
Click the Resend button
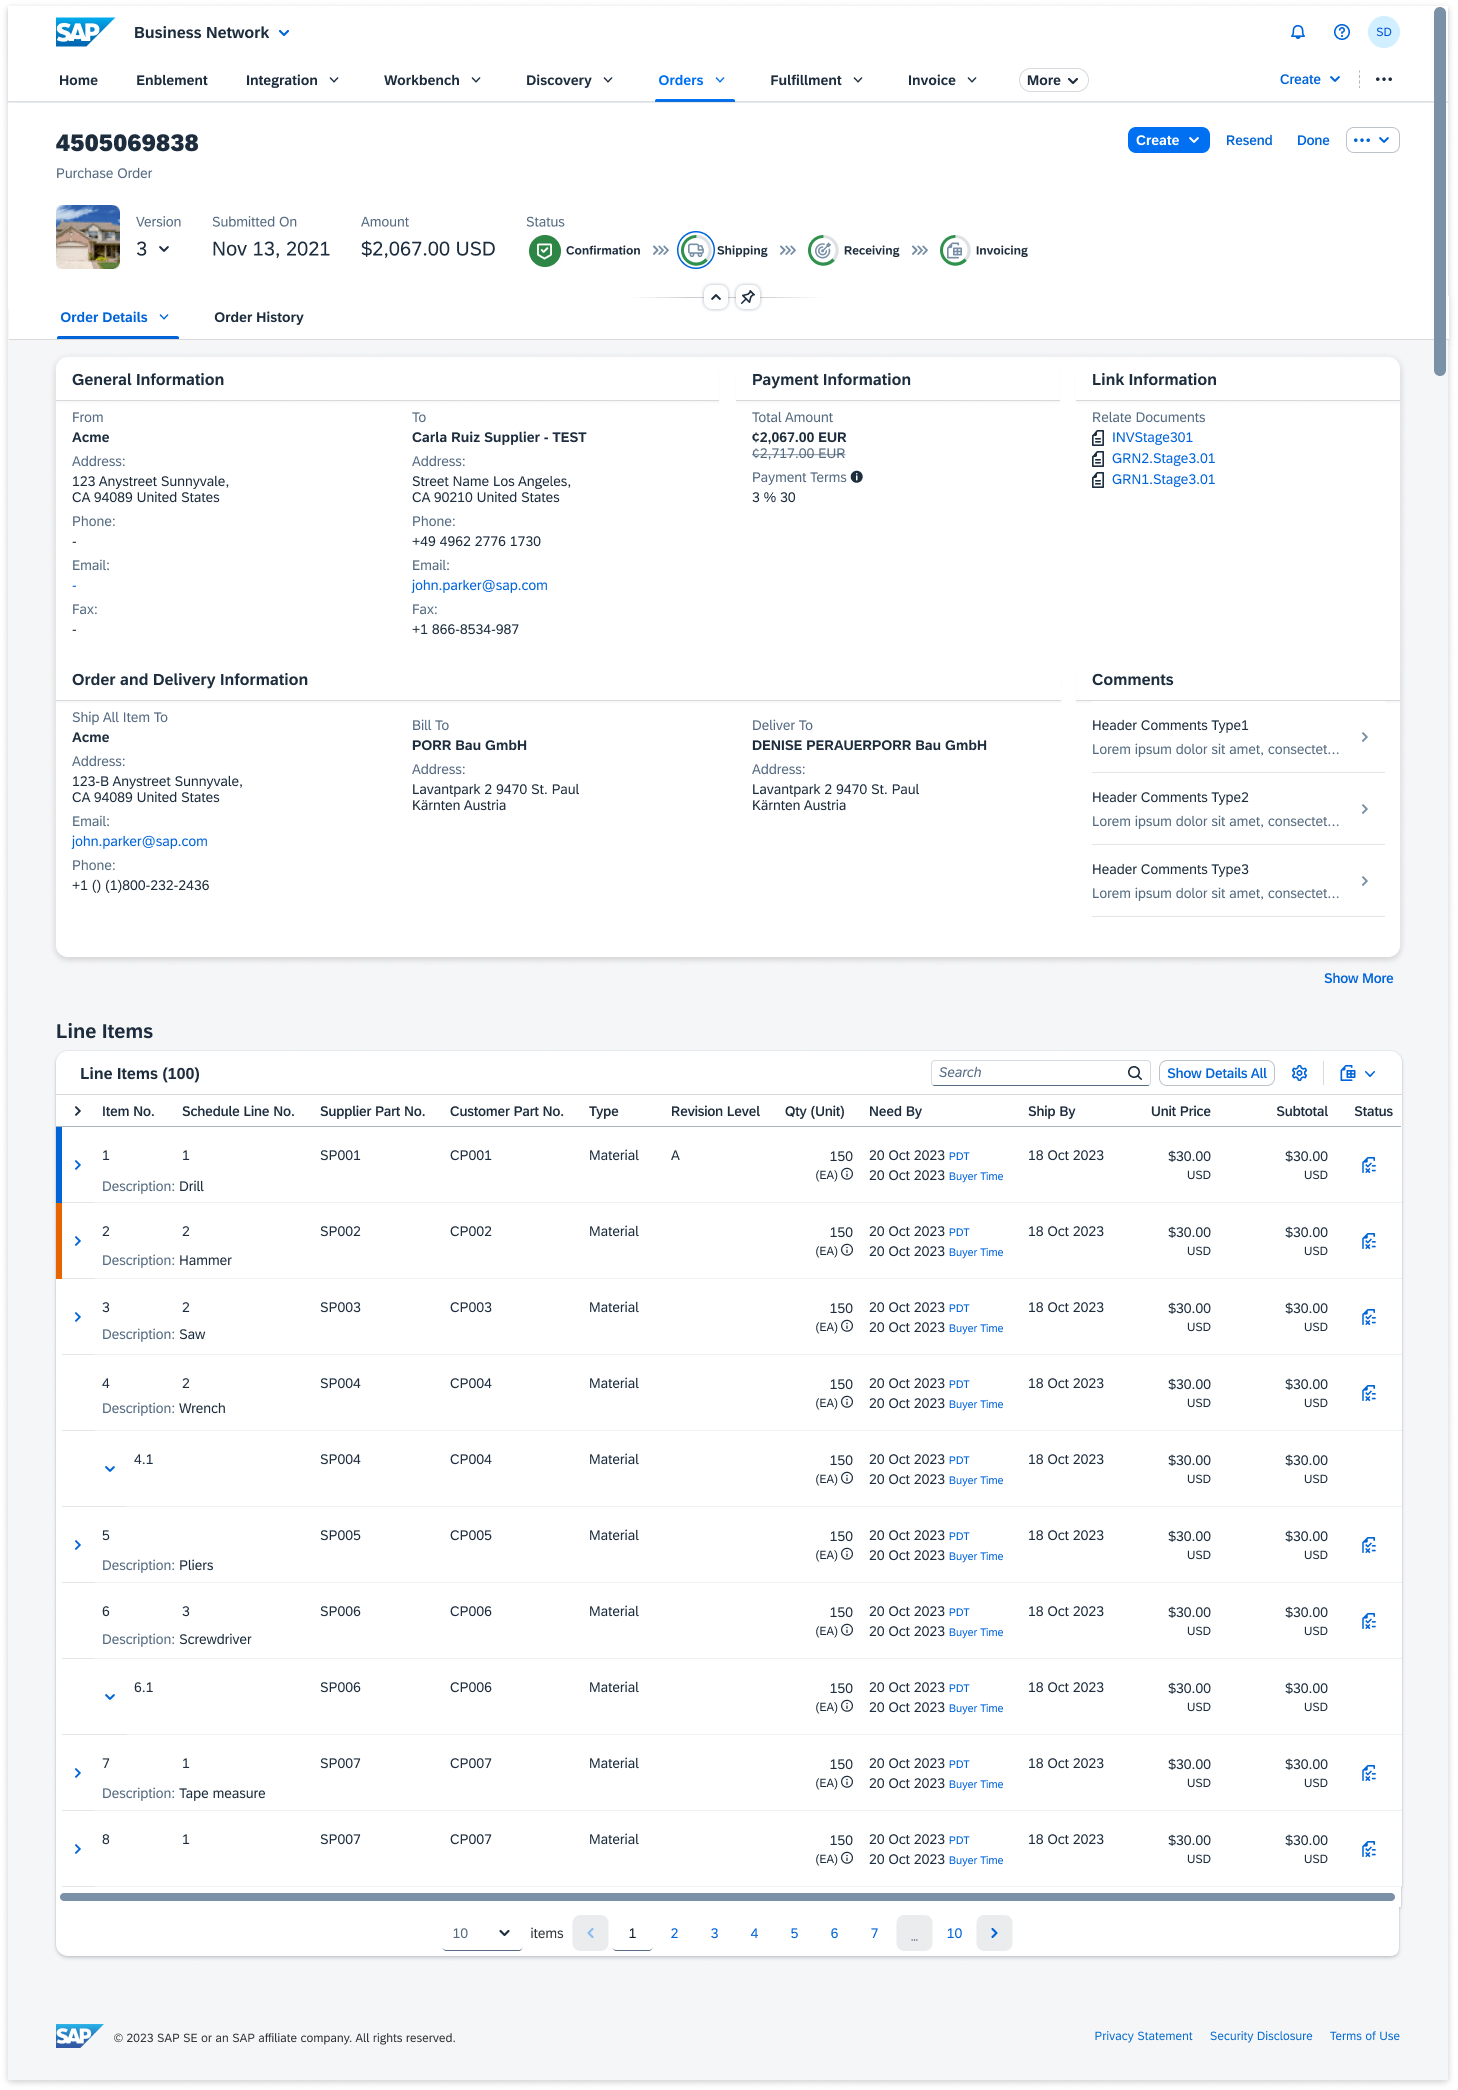(x=1249, y=140)
